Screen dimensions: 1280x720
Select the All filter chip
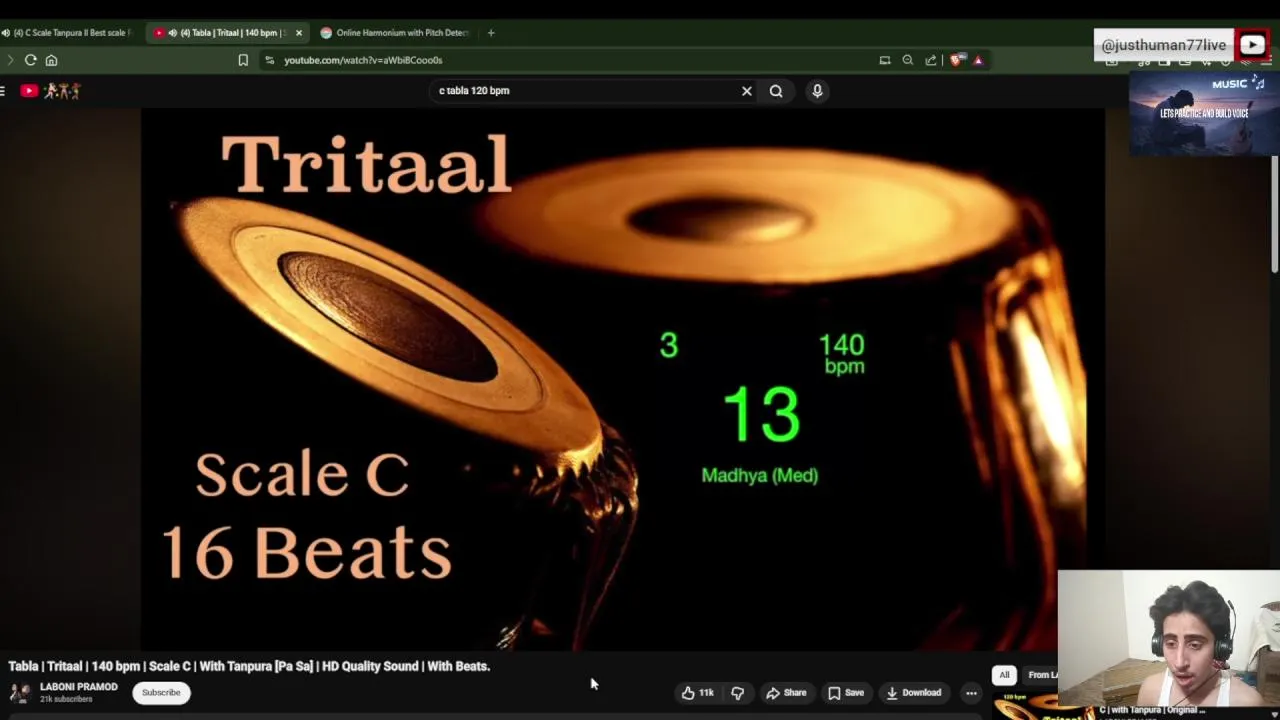[x=1004, y=675]
